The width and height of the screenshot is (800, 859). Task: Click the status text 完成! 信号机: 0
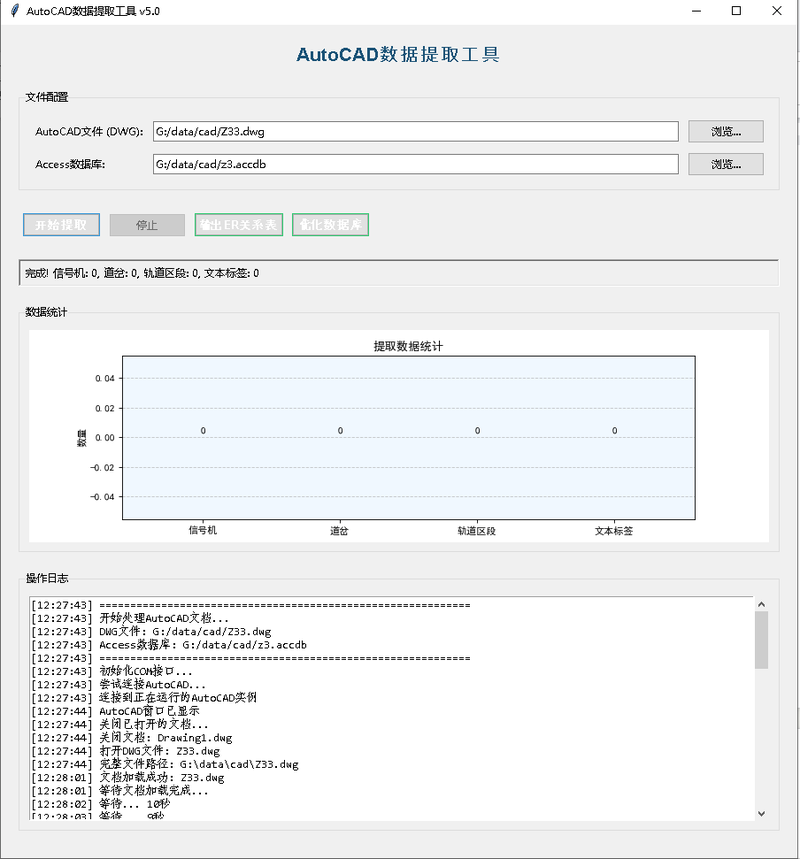(61, 273)
